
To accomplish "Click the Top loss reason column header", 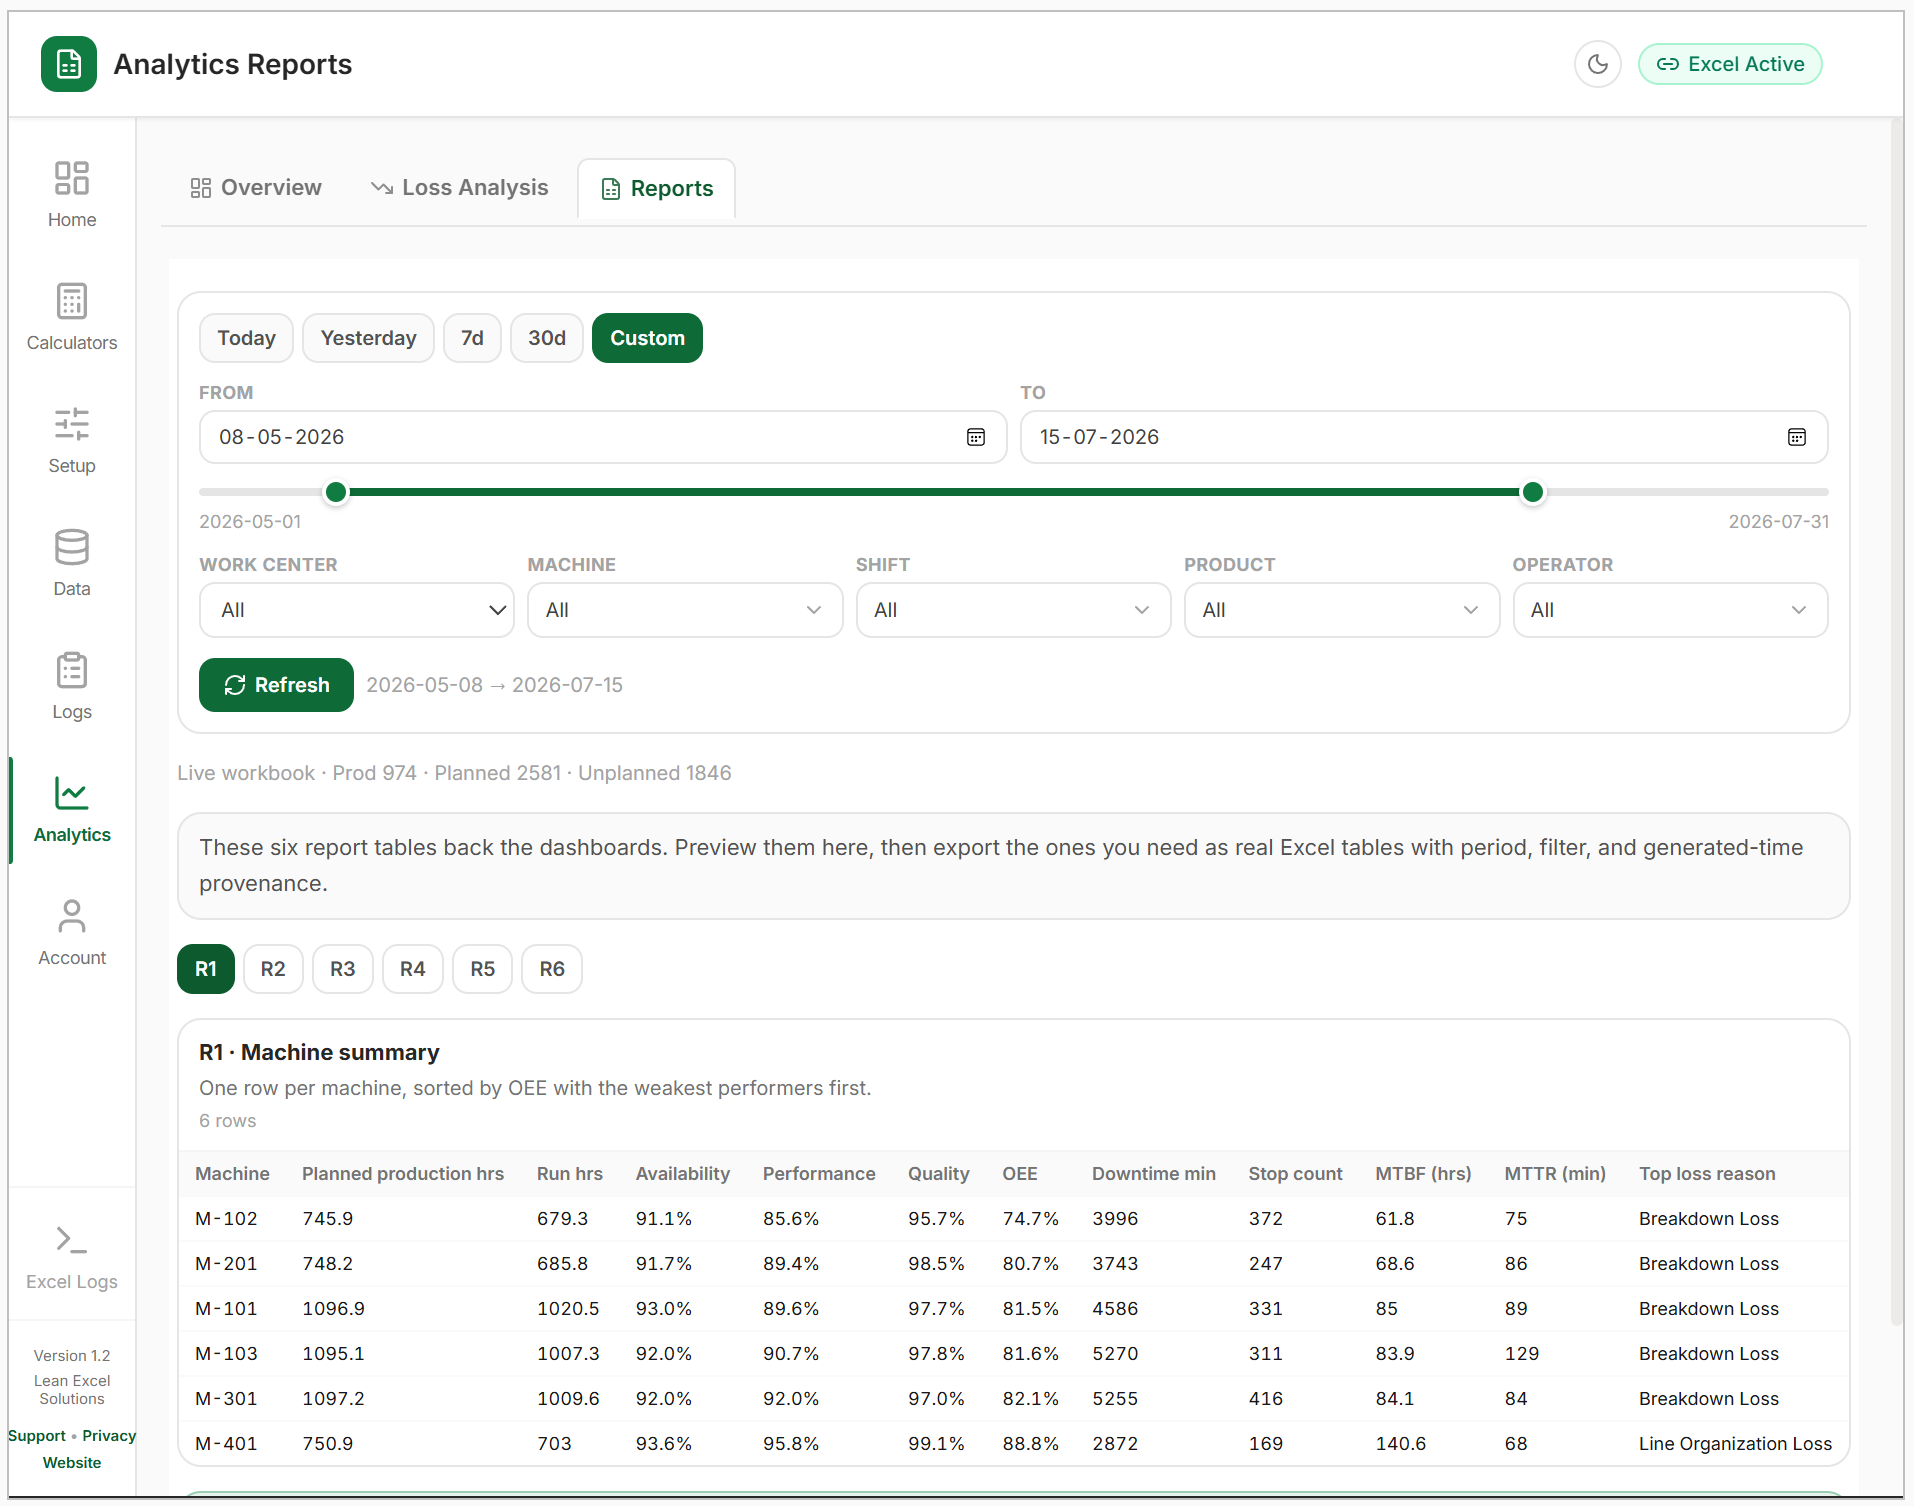I will coord(1707,1174).
